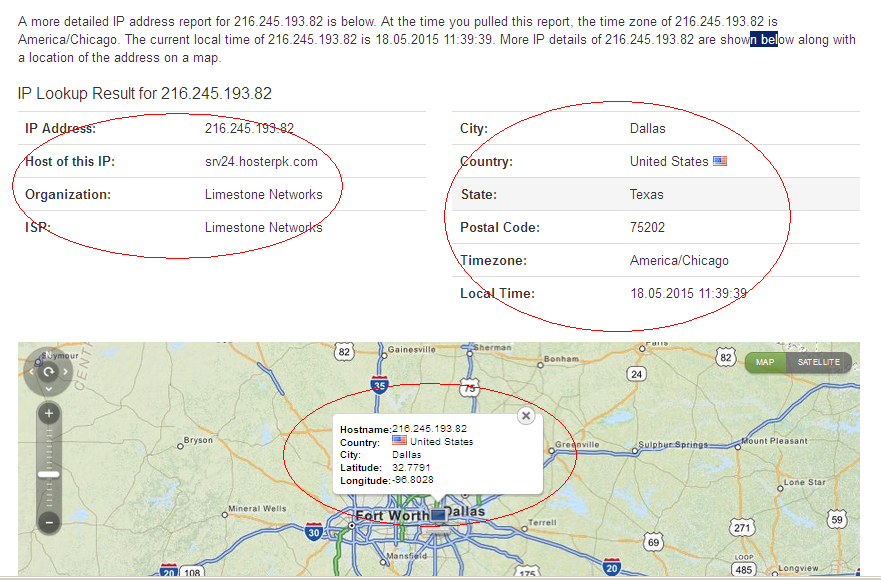Click the Greenville town on the map
The image size is (881, 580).
coord(576,445)
